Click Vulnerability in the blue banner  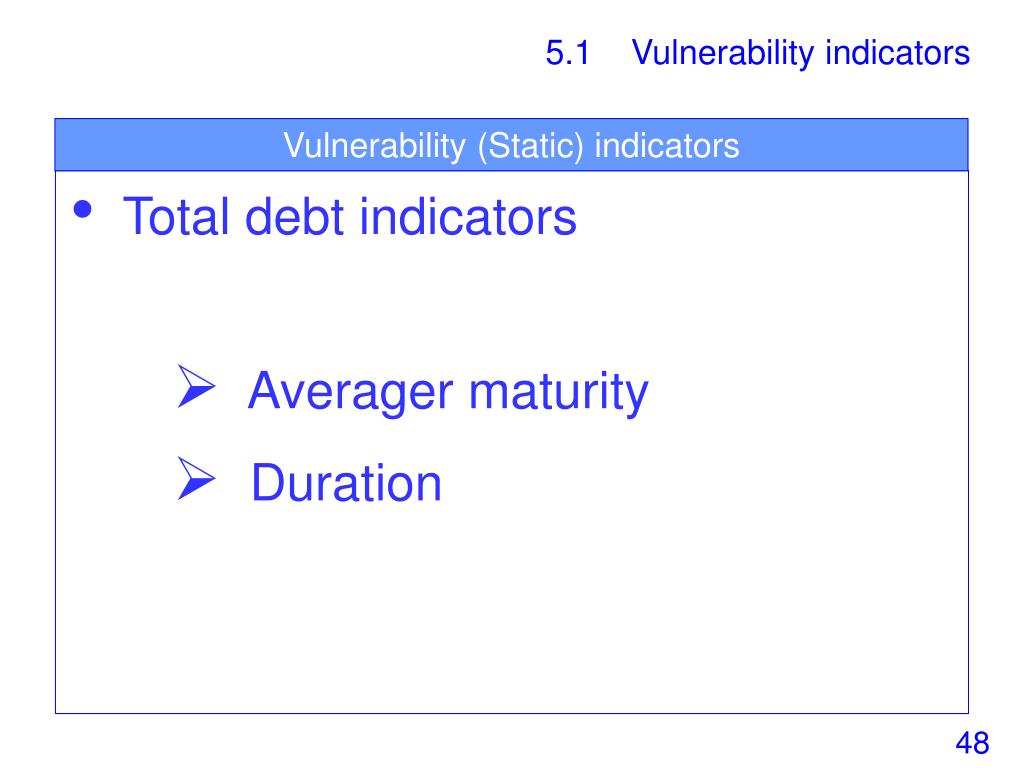point(374,146)
